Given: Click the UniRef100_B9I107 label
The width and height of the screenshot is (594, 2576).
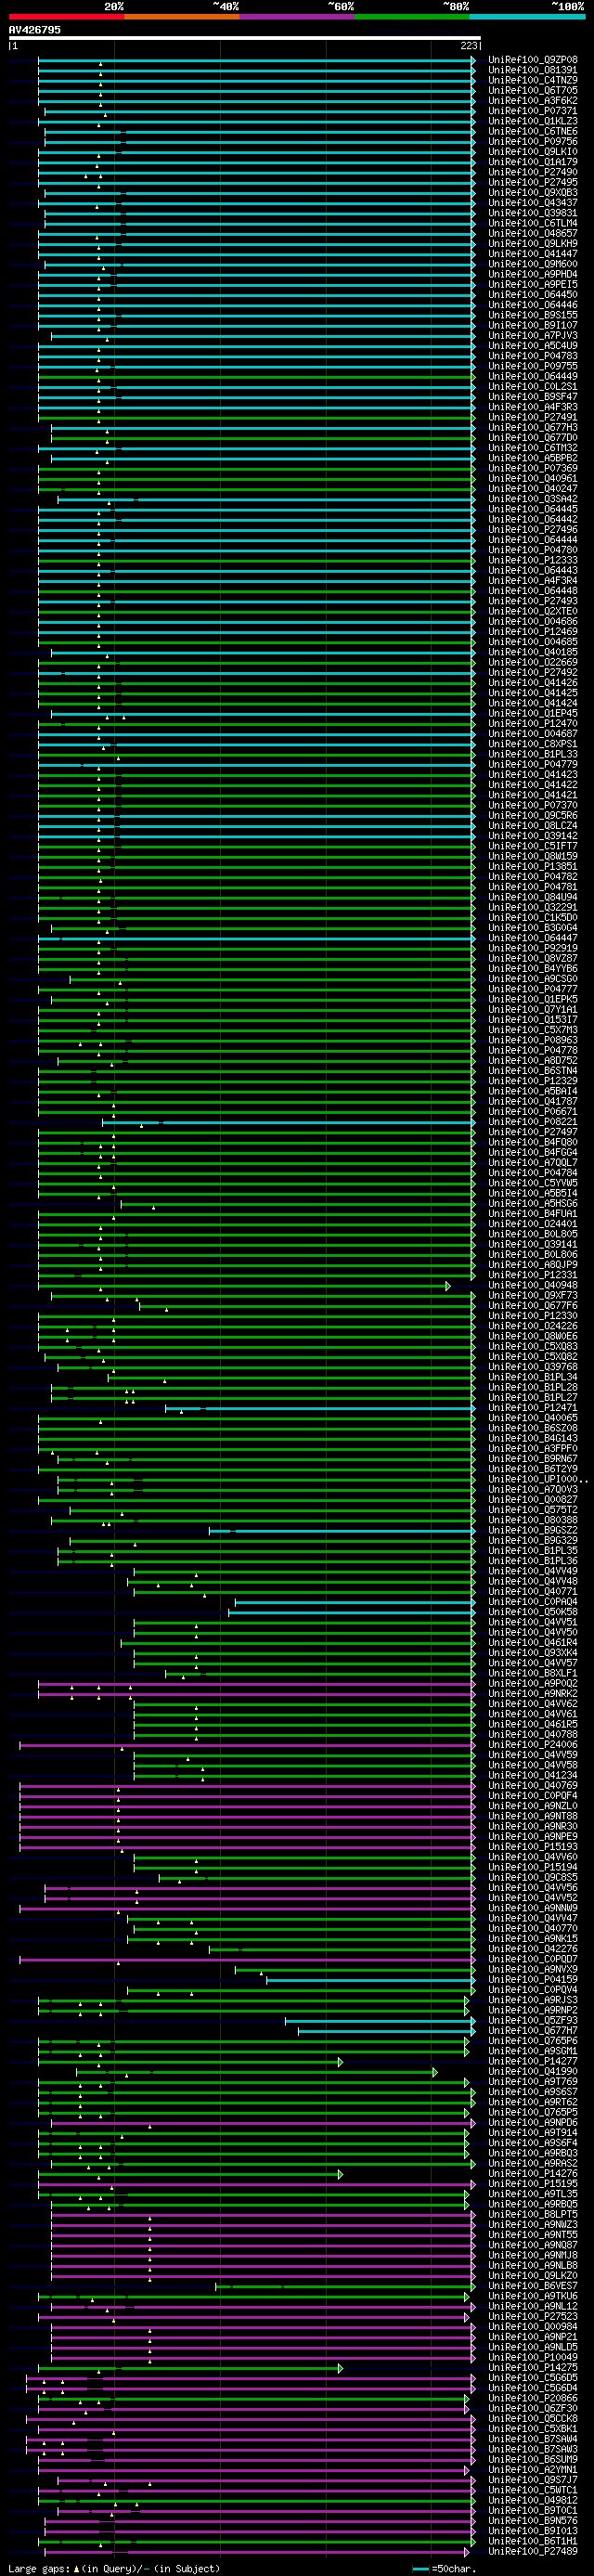Looking at the screenshot, I should [x=533, y=325].
